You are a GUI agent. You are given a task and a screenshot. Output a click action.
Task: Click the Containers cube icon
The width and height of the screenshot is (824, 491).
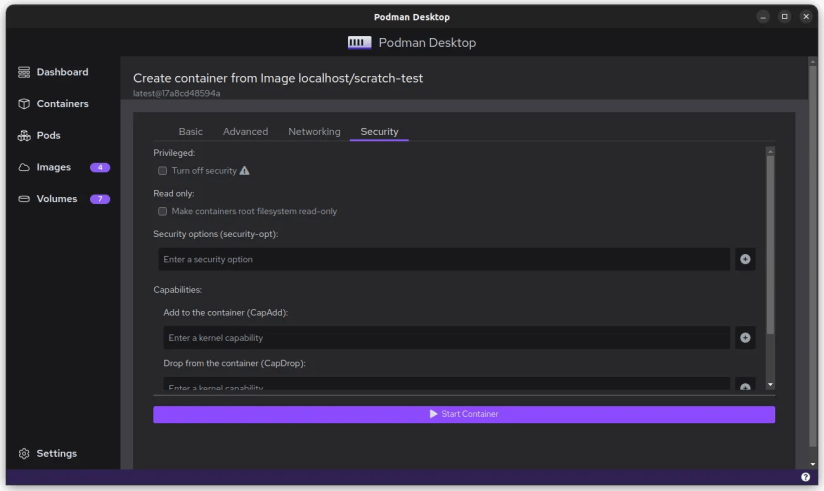pos(24,104)
